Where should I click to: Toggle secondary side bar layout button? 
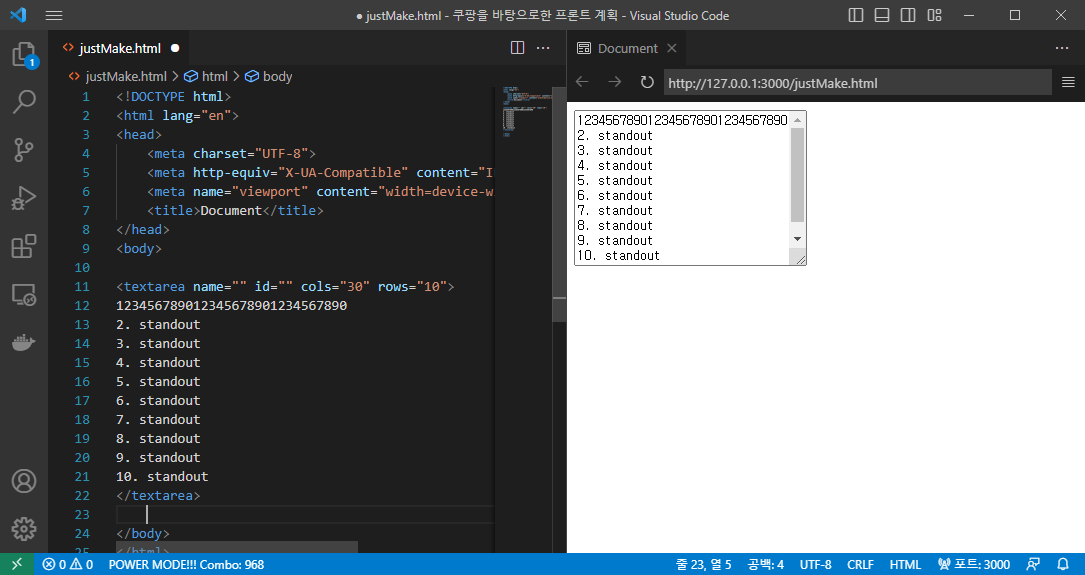[x=908, y=15]
